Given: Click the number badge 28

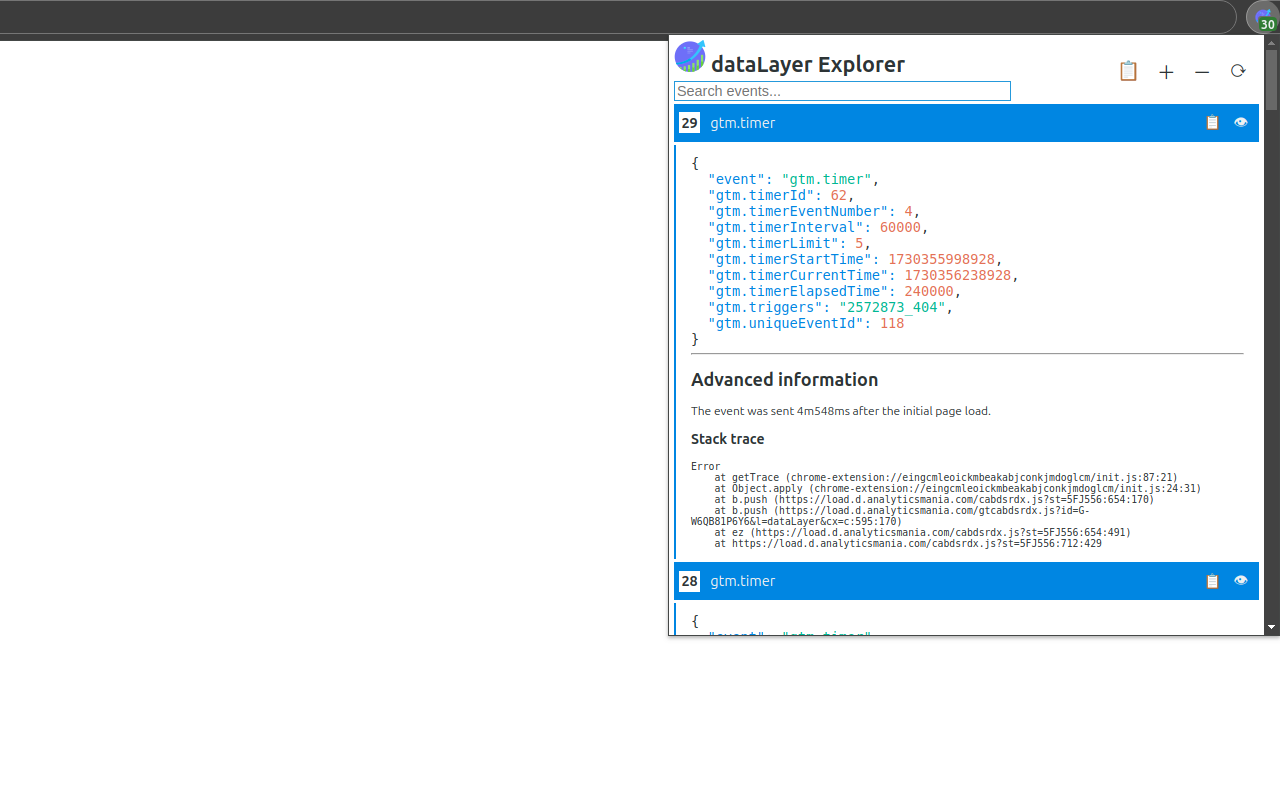Looking at the screenshot, I should click(689, 581).
